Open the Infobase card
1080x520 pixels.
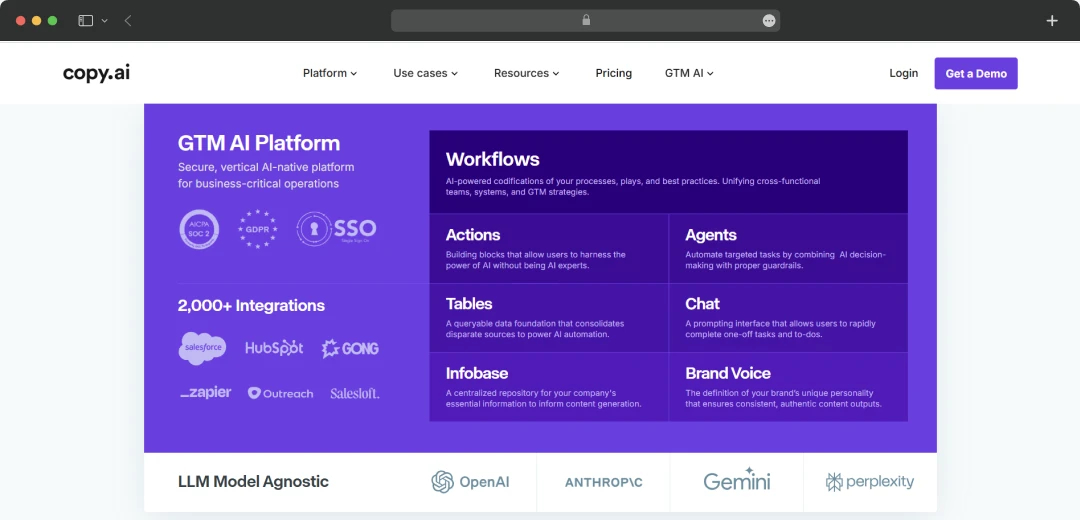tap(549, 387)
